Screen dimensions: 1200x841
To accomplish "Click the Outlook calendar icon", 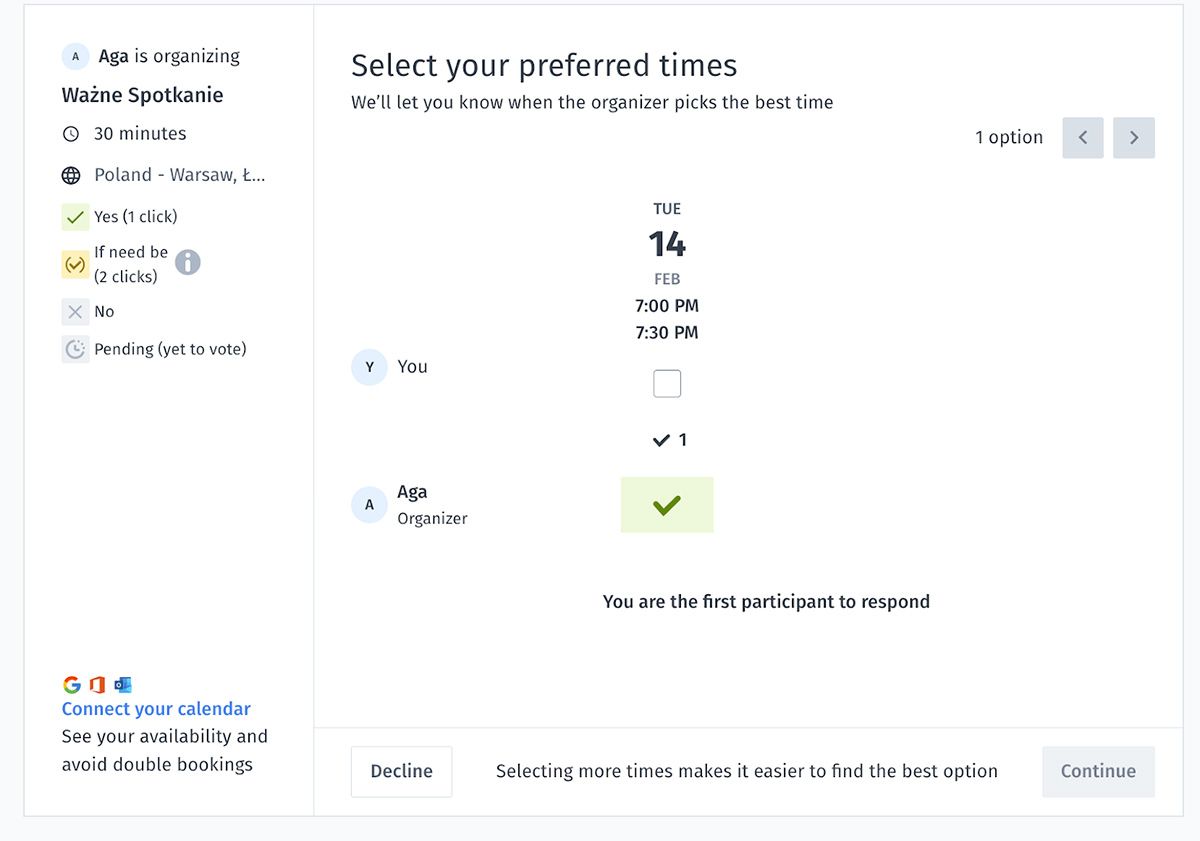I will (123, 685).
